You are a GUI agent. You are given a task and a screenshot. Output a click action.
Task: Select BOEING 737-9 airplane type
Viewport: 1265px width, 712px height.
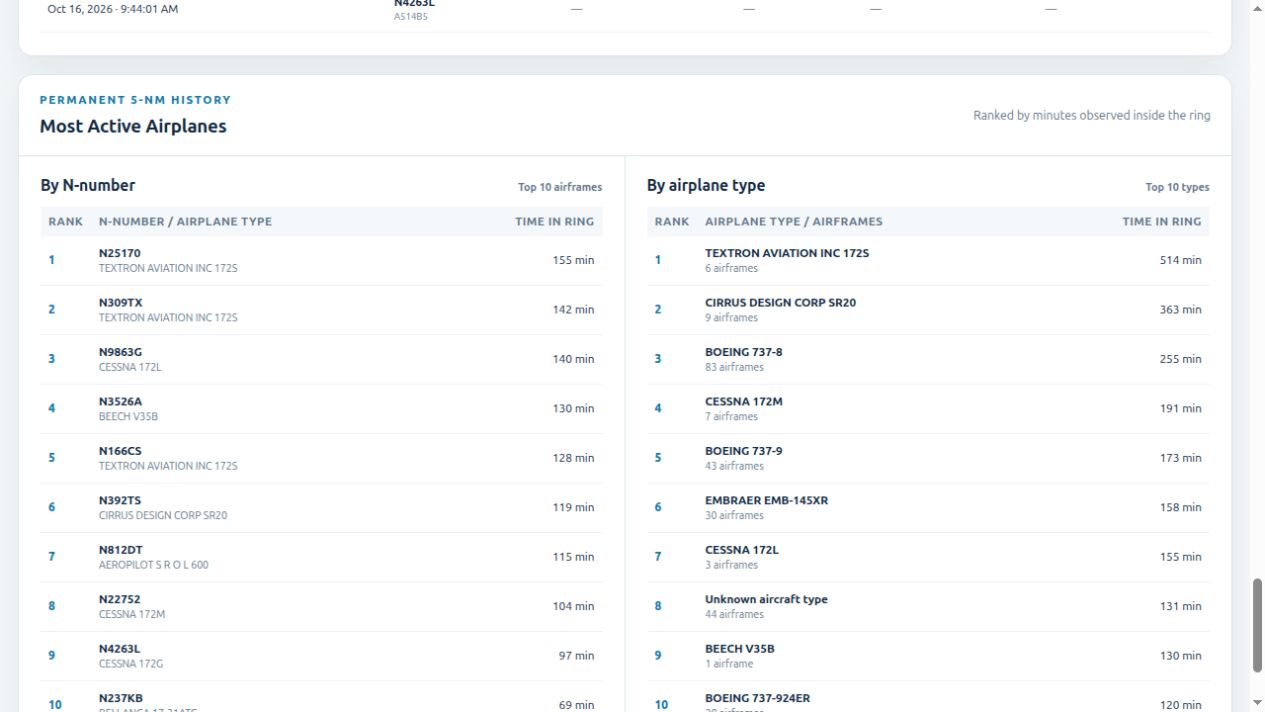pos(744,451)
